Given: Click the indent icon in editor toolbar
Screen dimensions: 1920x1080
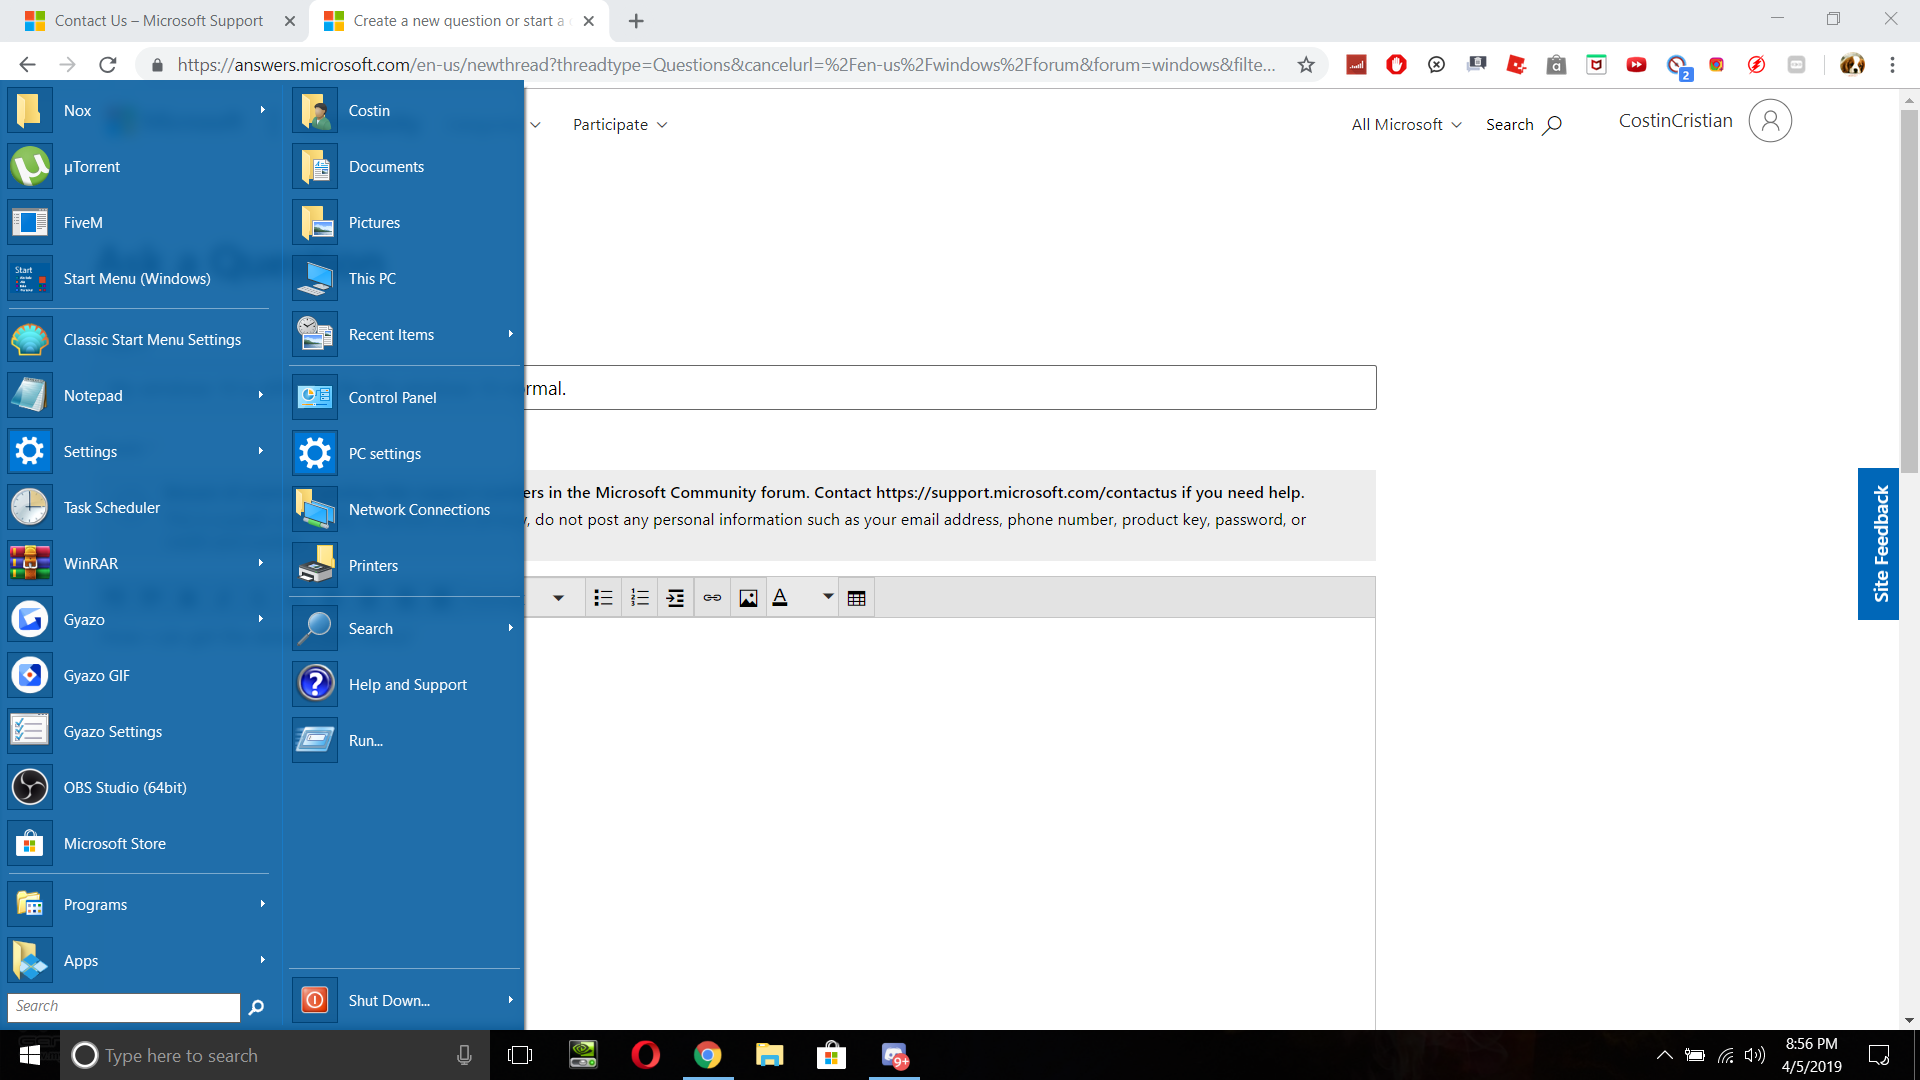Looking at the screenshot, I should click(676, 598).
